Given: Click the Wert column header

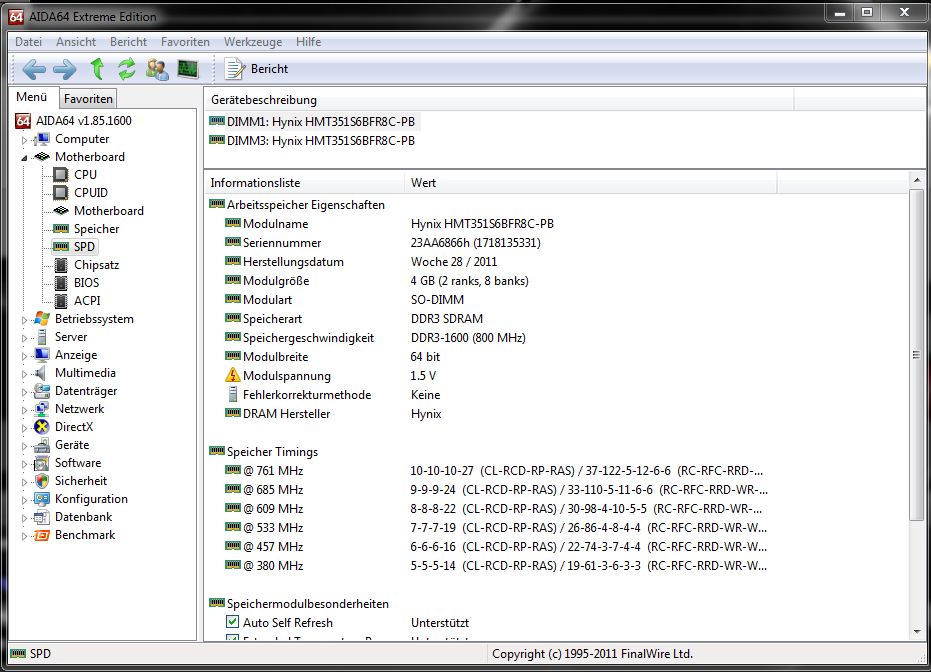Looking at the screenshot, I should click(590, 183).
